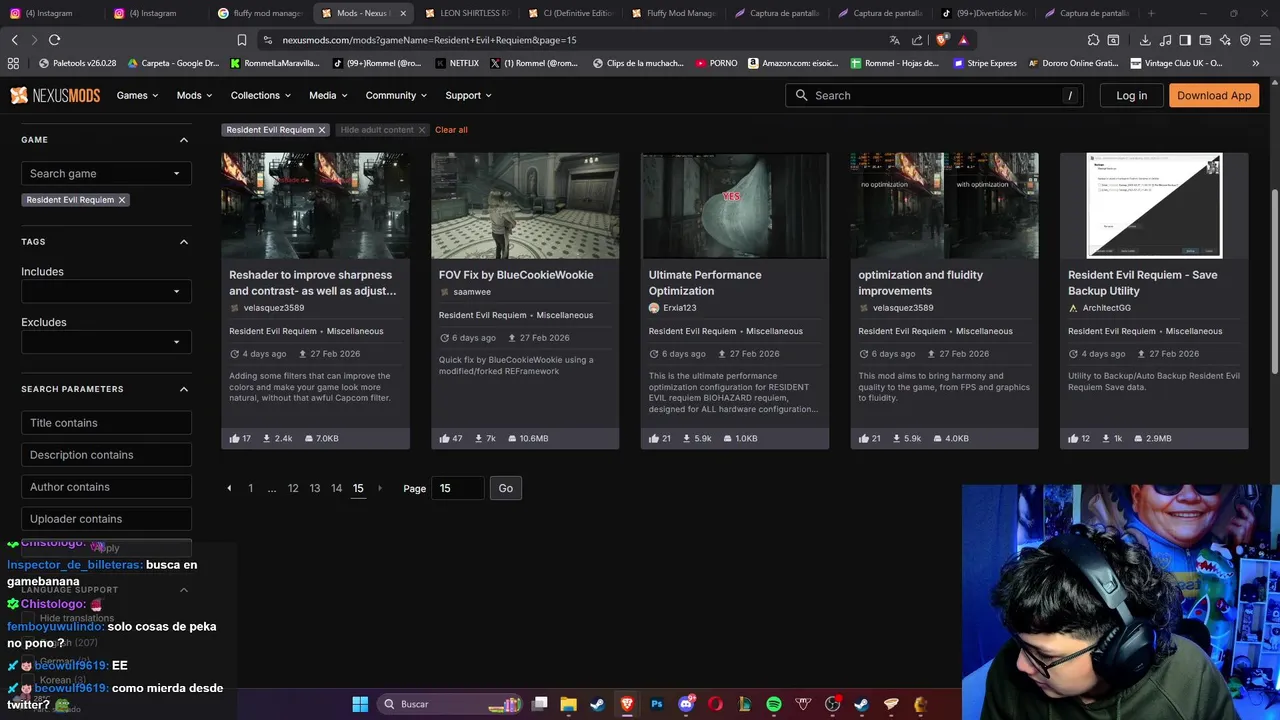Switch to the Fluffy Mod Manager tab
Image resolution: width=1280 pixels, height=720 pixels.
[673, 13]
